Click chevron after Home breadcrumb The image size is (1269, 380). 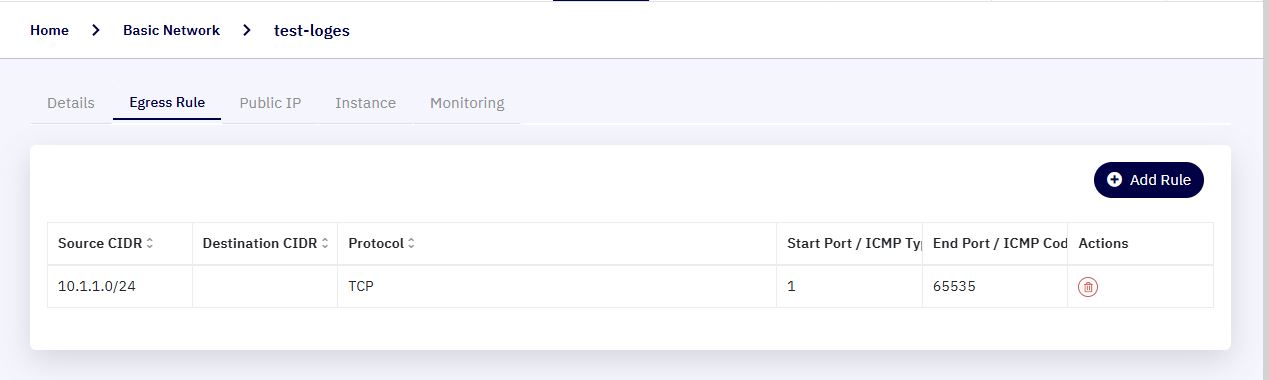(96, 30)
